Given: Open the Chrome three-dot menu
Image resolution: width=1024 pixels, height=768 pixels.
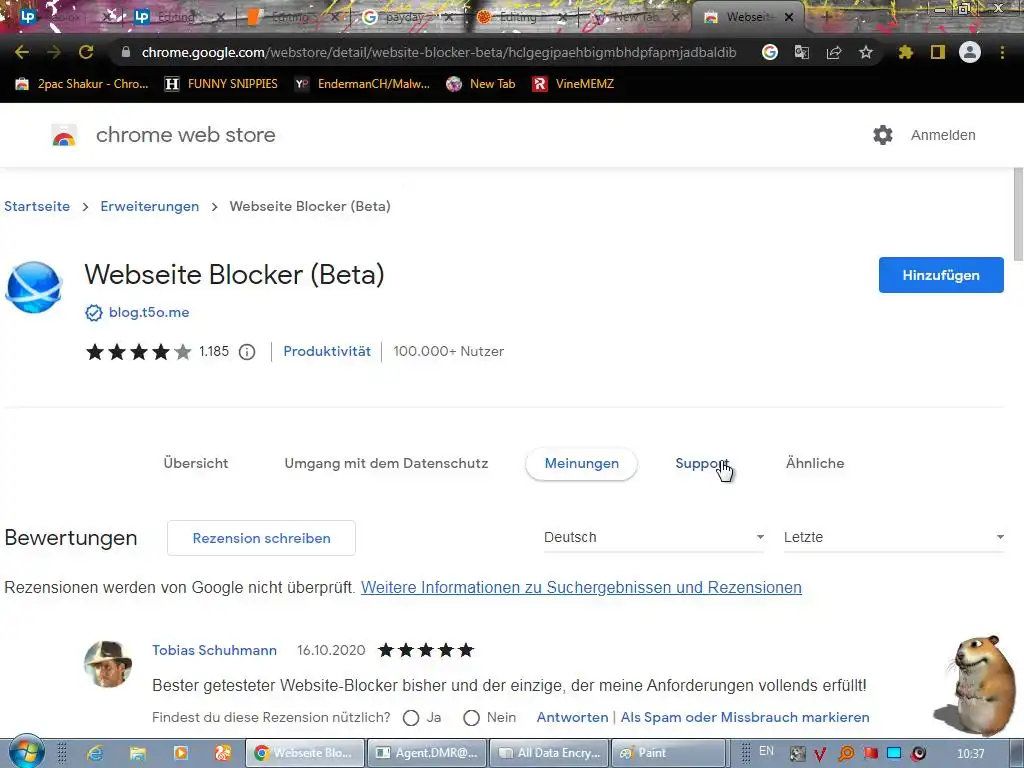Looking at the screenshot, I should tap(1002, 52).
